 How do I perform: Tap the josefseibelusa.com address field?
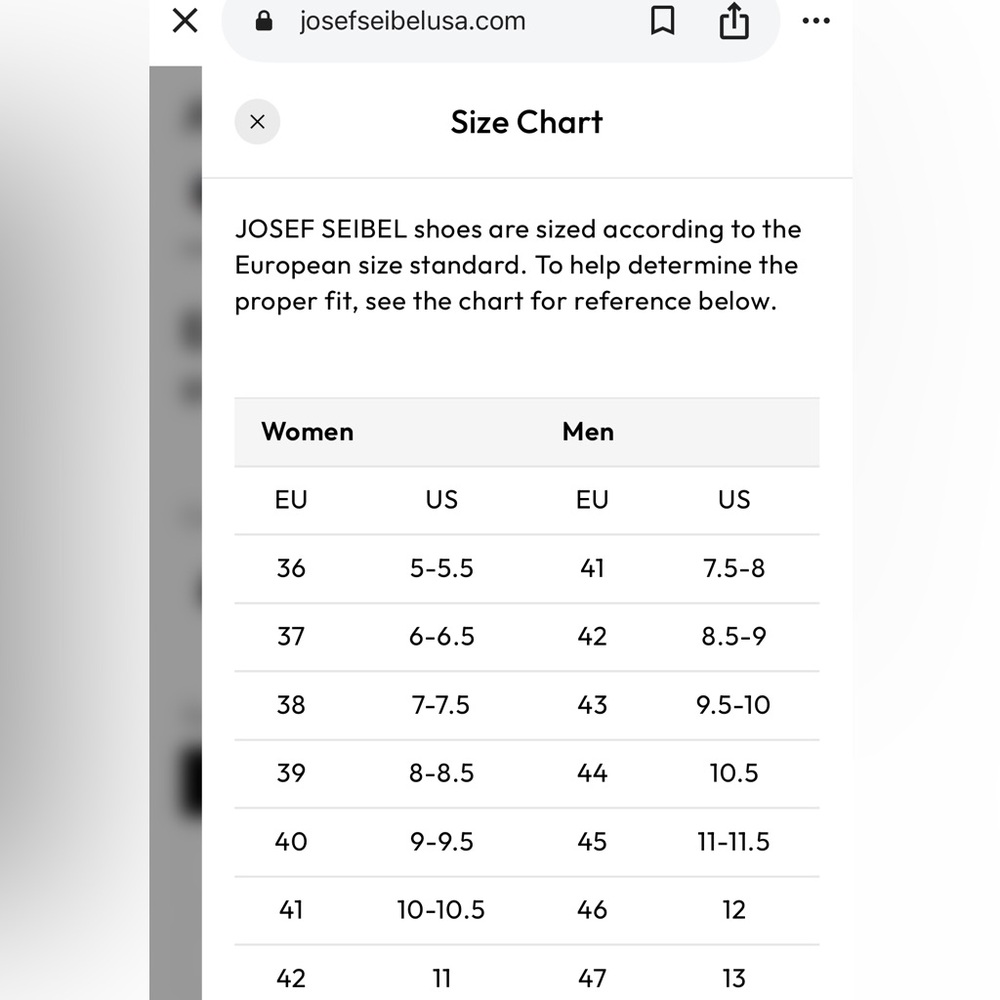click(412, 22)
